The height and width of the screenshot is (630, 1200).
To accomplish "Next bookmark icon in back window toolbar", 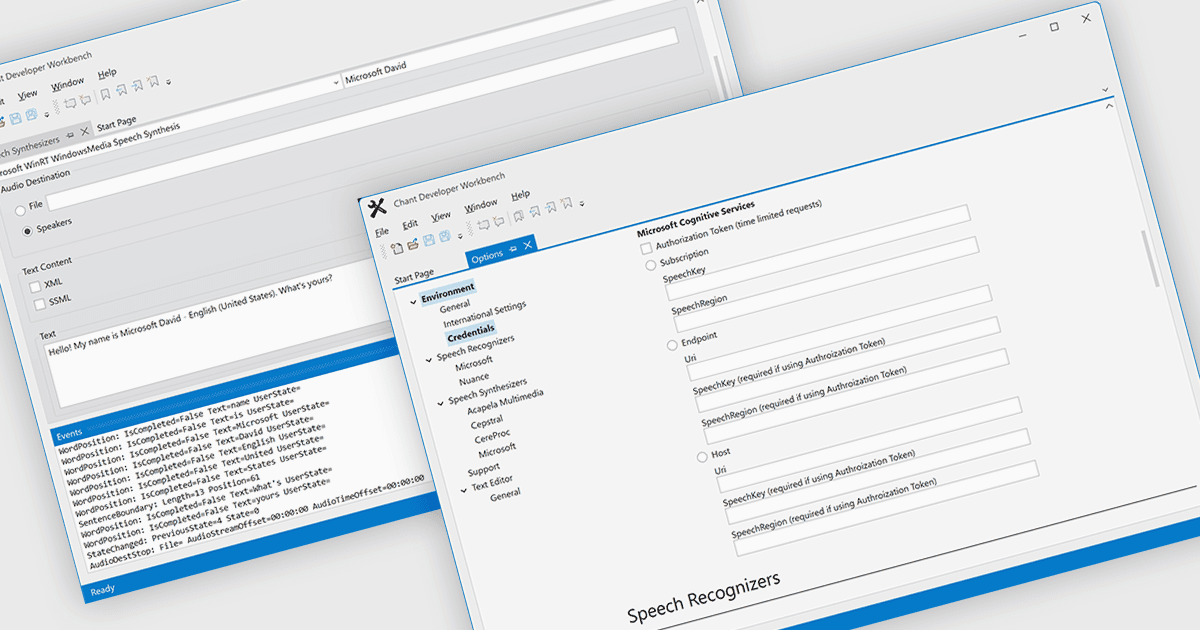I will click(x=137, y=87).
